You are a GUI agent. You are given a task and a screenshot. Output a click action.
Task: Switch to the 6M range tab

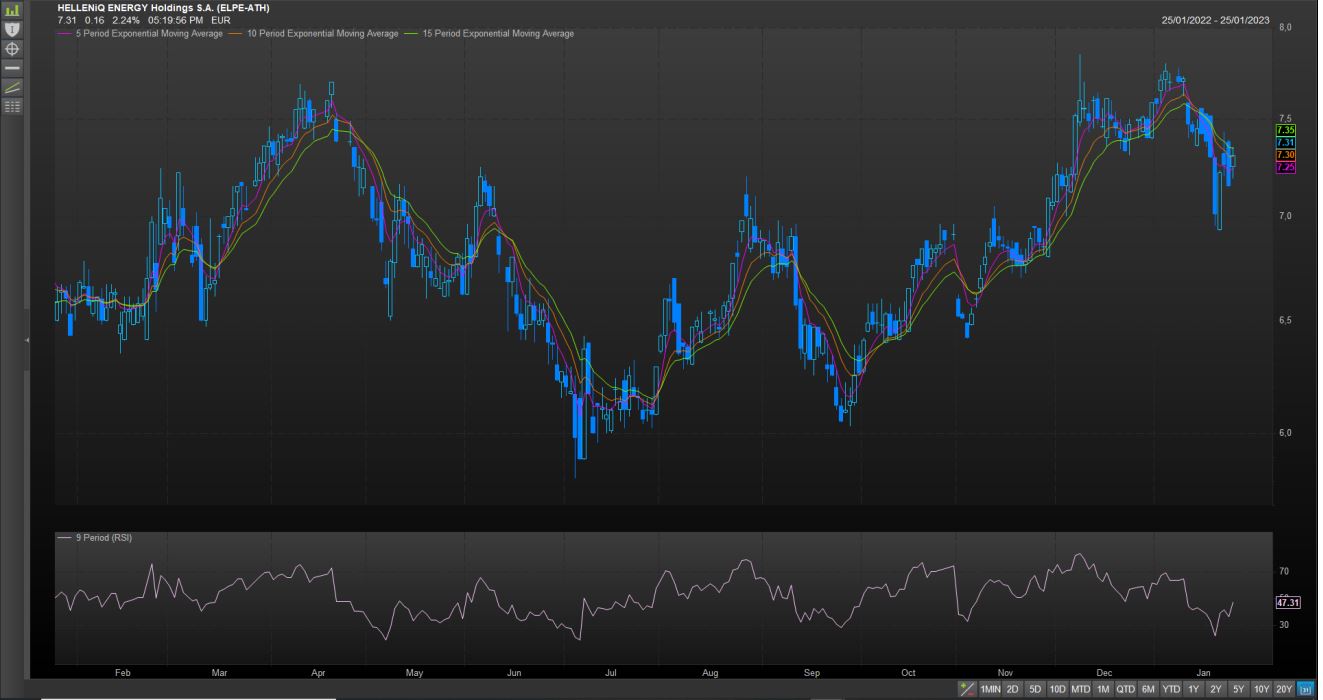[x=1148, y=689]
